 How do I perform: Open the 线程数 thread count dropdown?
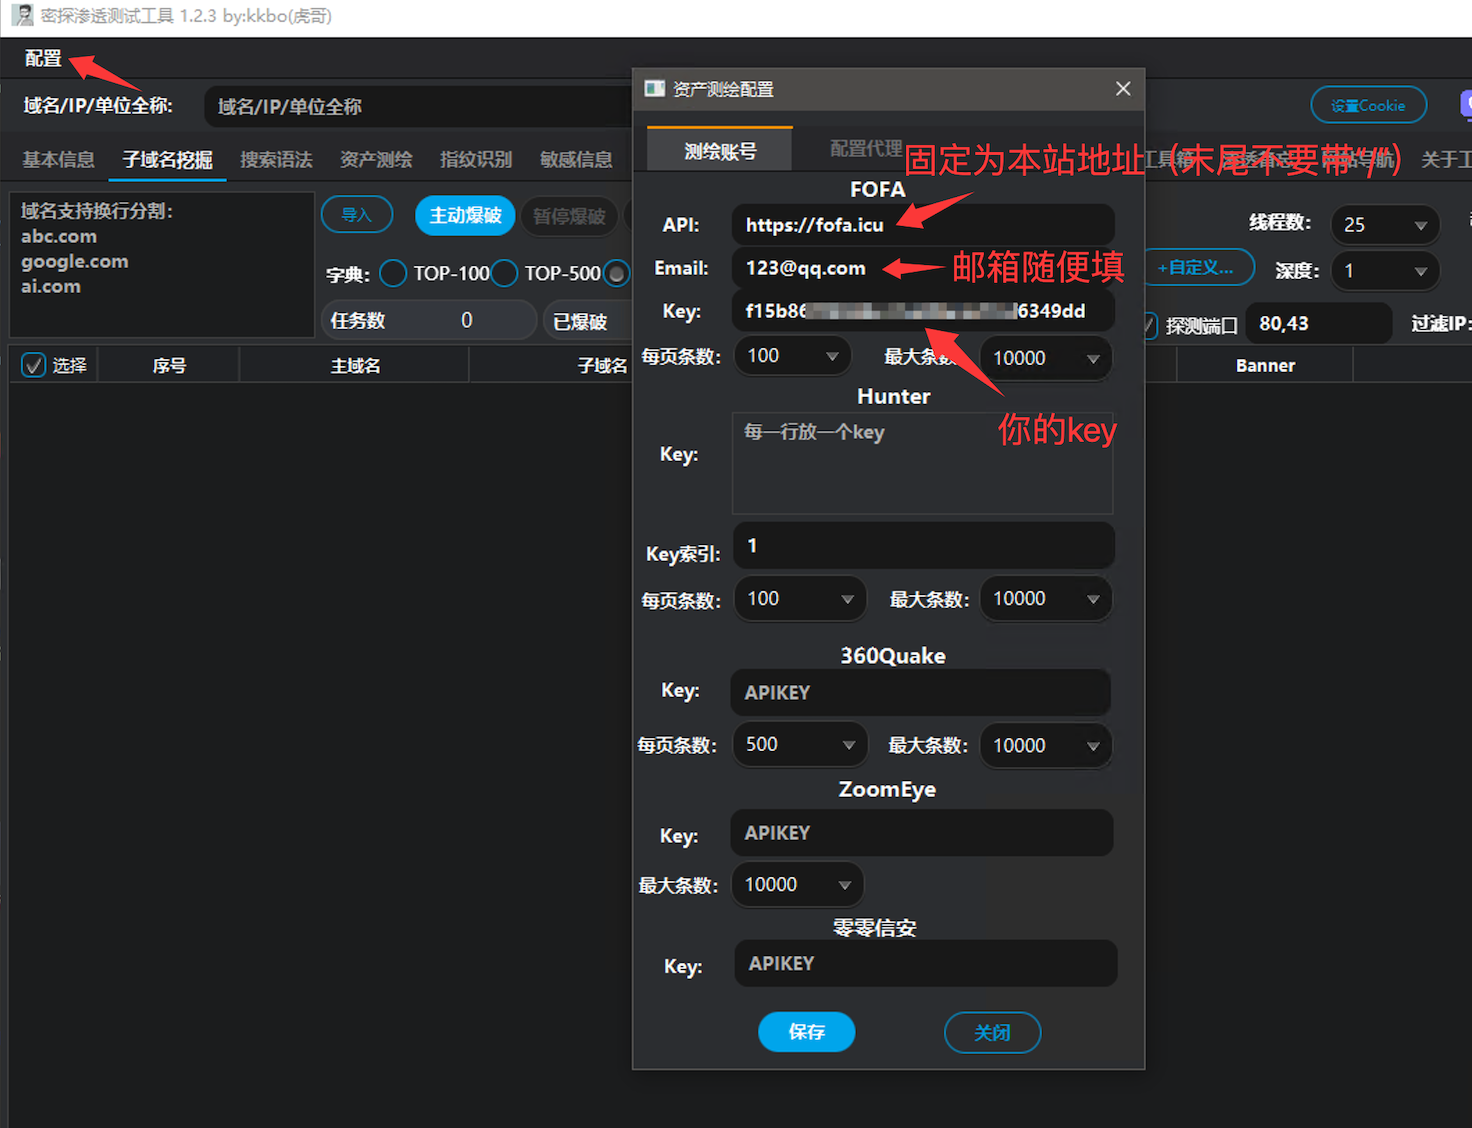[x=1384, y=225]
